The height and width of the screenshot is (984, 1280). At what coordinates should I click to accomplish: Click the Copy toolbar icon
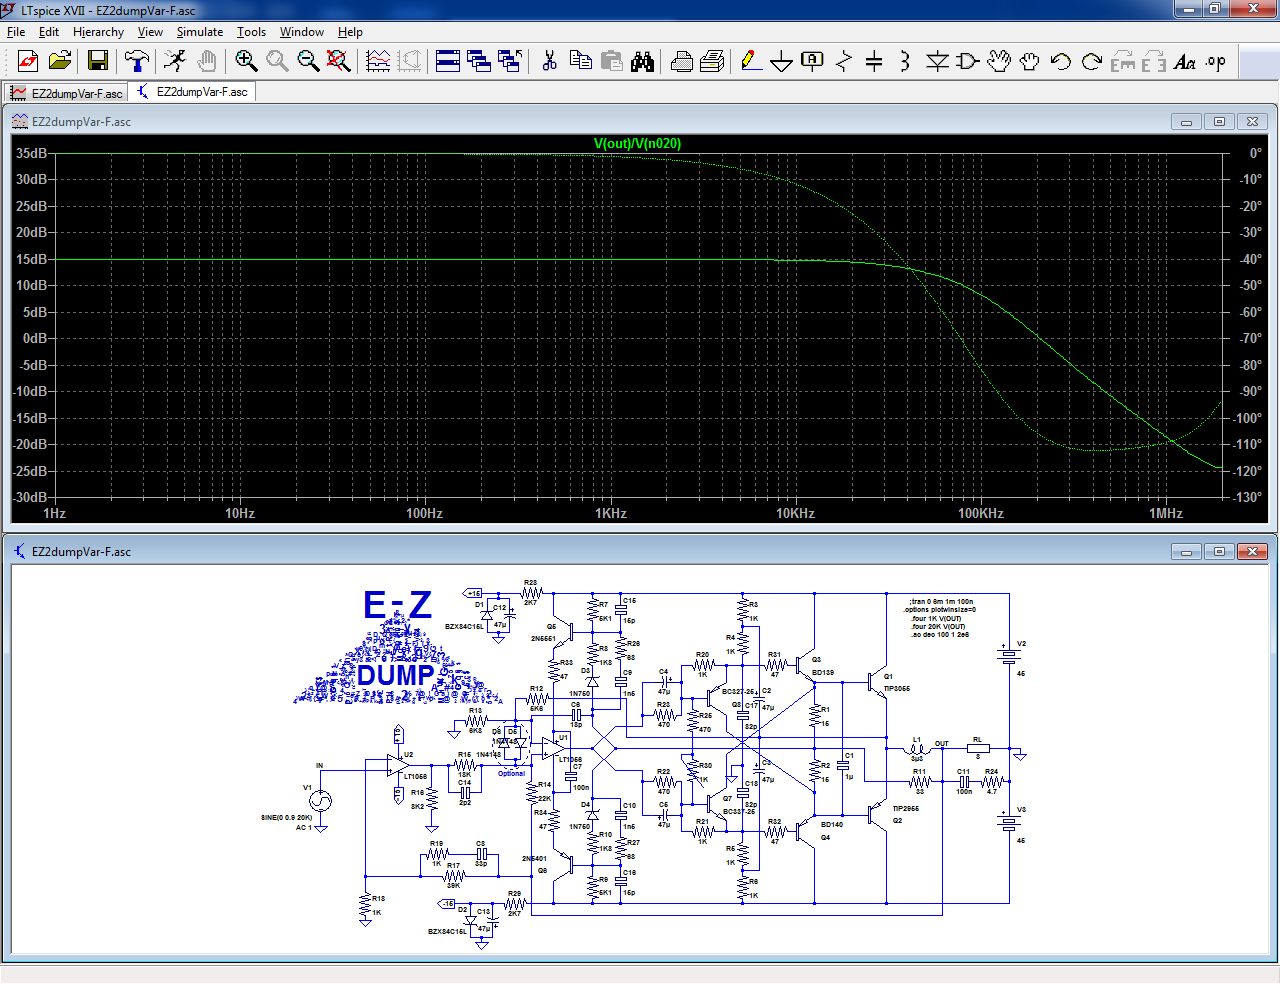pos(580,61)
